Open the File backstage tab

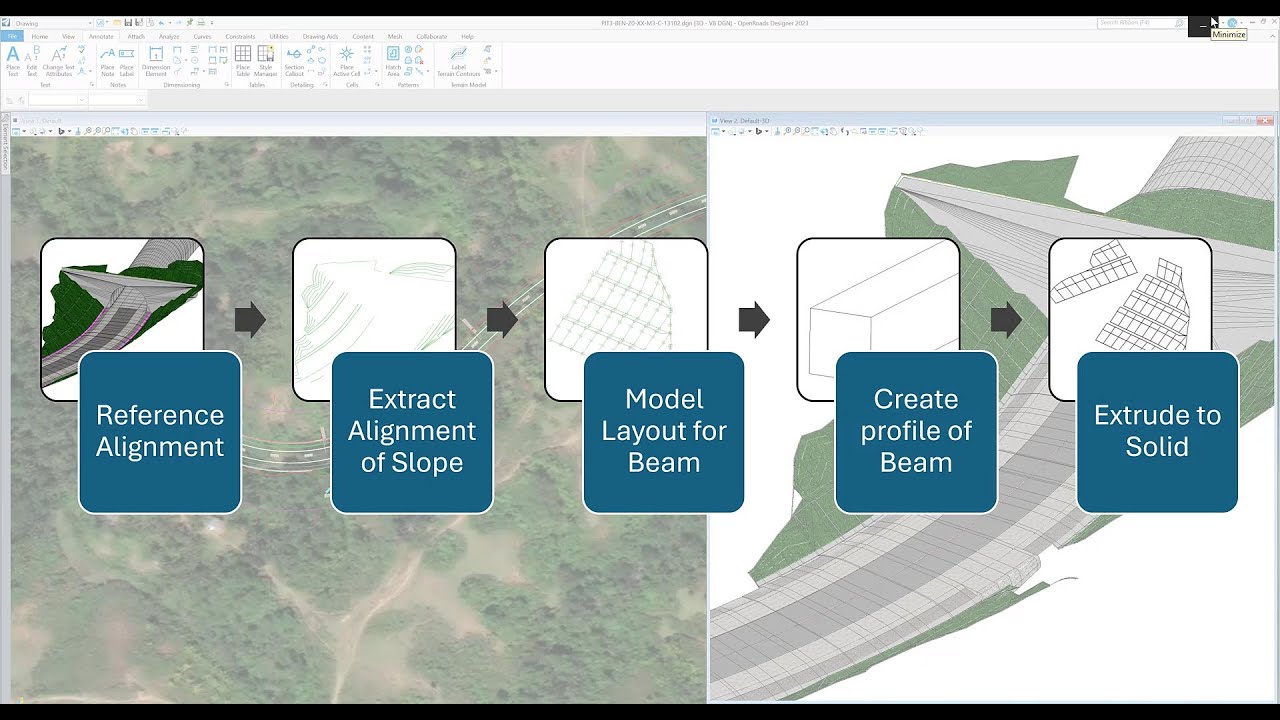[12, 36]
